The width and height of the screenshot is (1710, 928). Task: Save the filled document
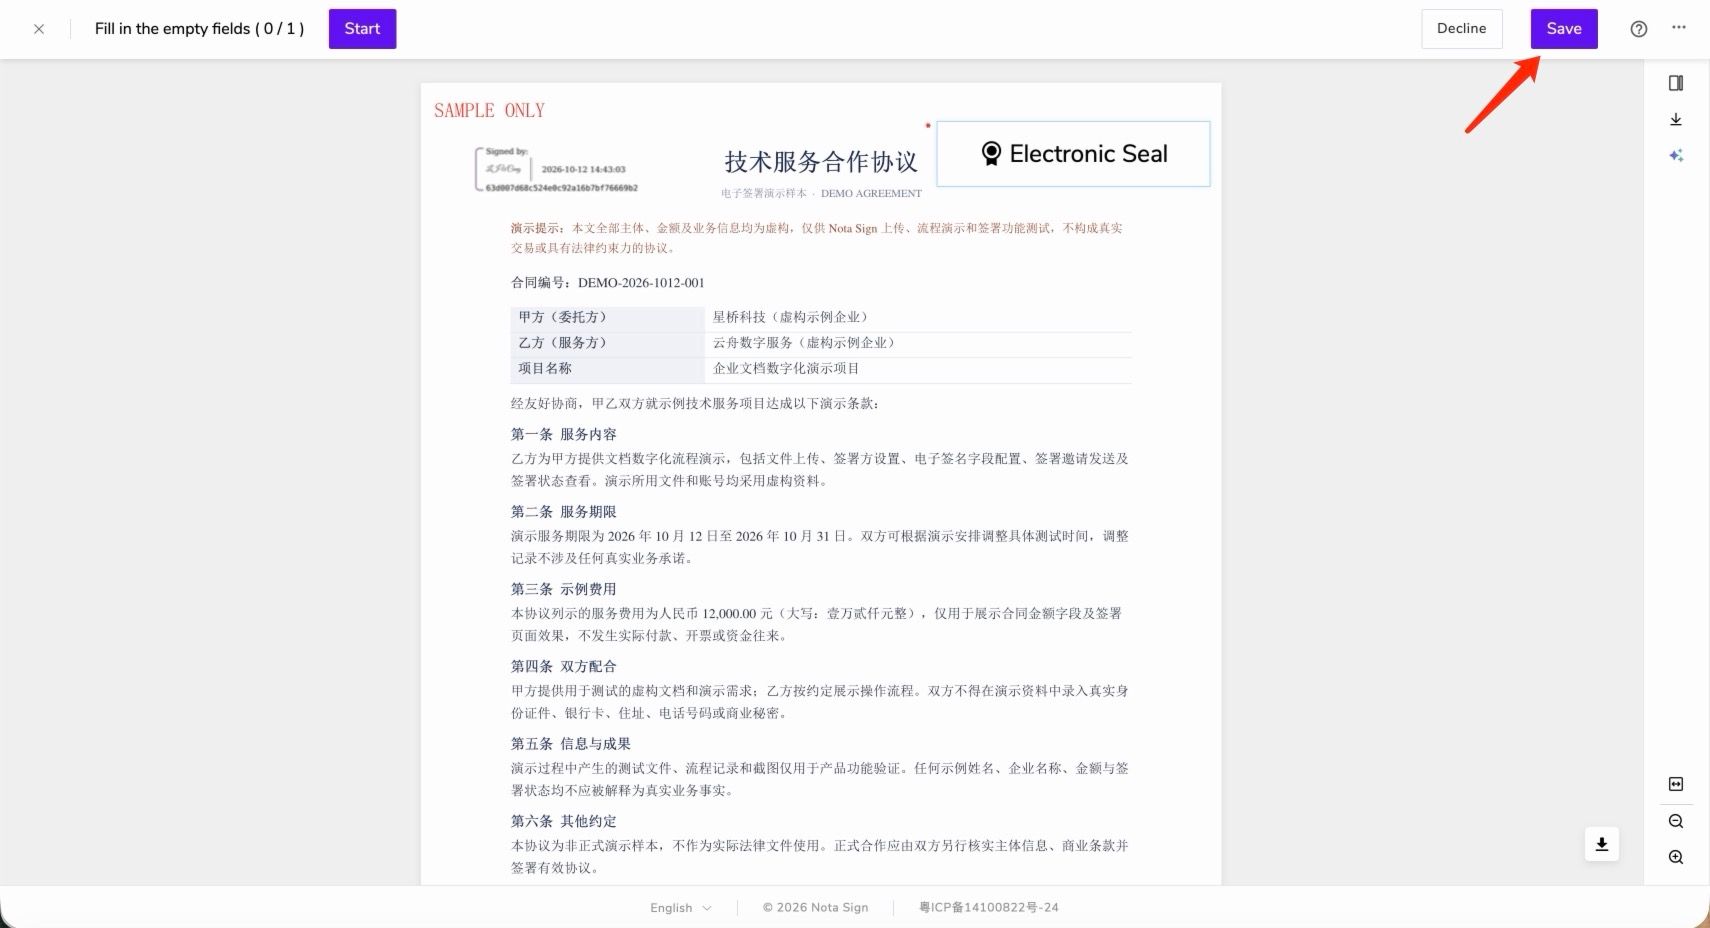1564,29
